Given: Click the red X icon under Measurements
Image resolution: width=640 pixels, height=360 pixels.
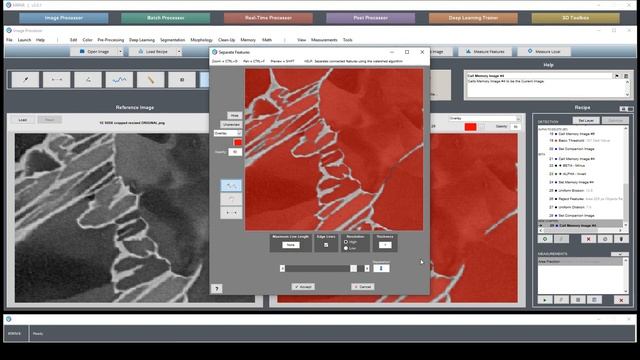Looking at the screenshot, I should (x=621, y=300).
